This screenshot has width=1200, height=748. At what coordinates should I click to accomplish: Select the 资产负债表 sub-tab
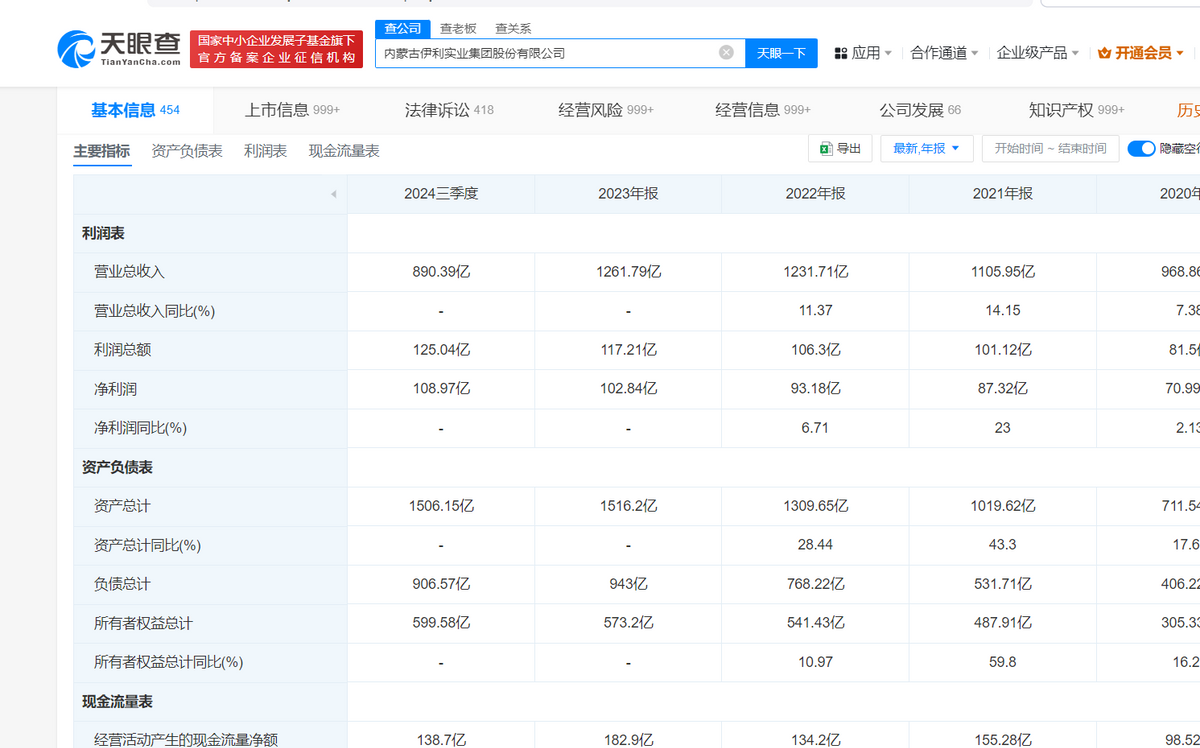click(x=187, y=151)
